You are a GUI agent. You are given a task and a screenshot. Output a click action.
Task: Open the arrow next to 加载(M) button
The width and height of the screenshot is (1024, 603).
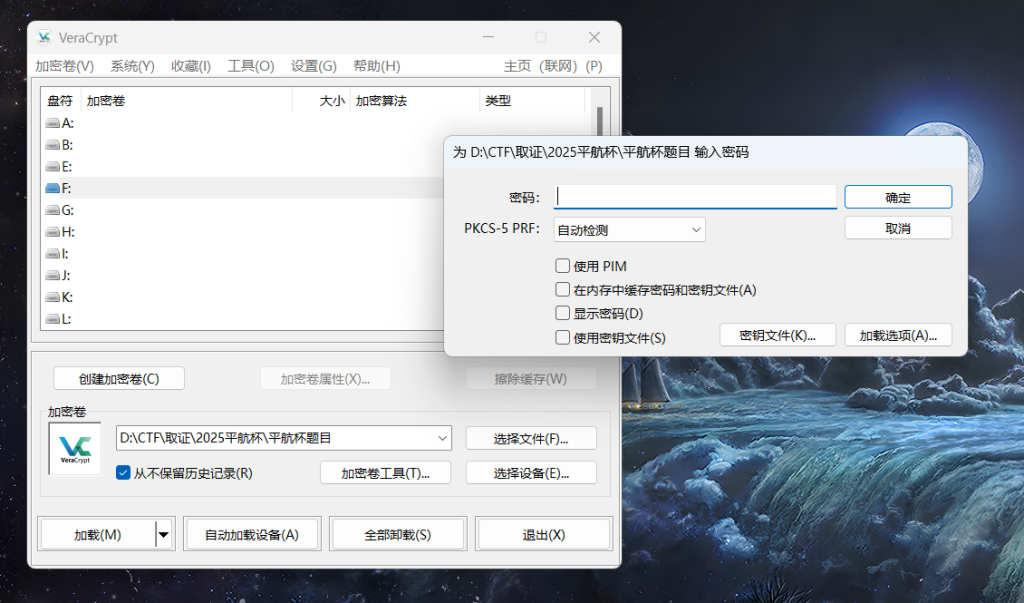164,535
